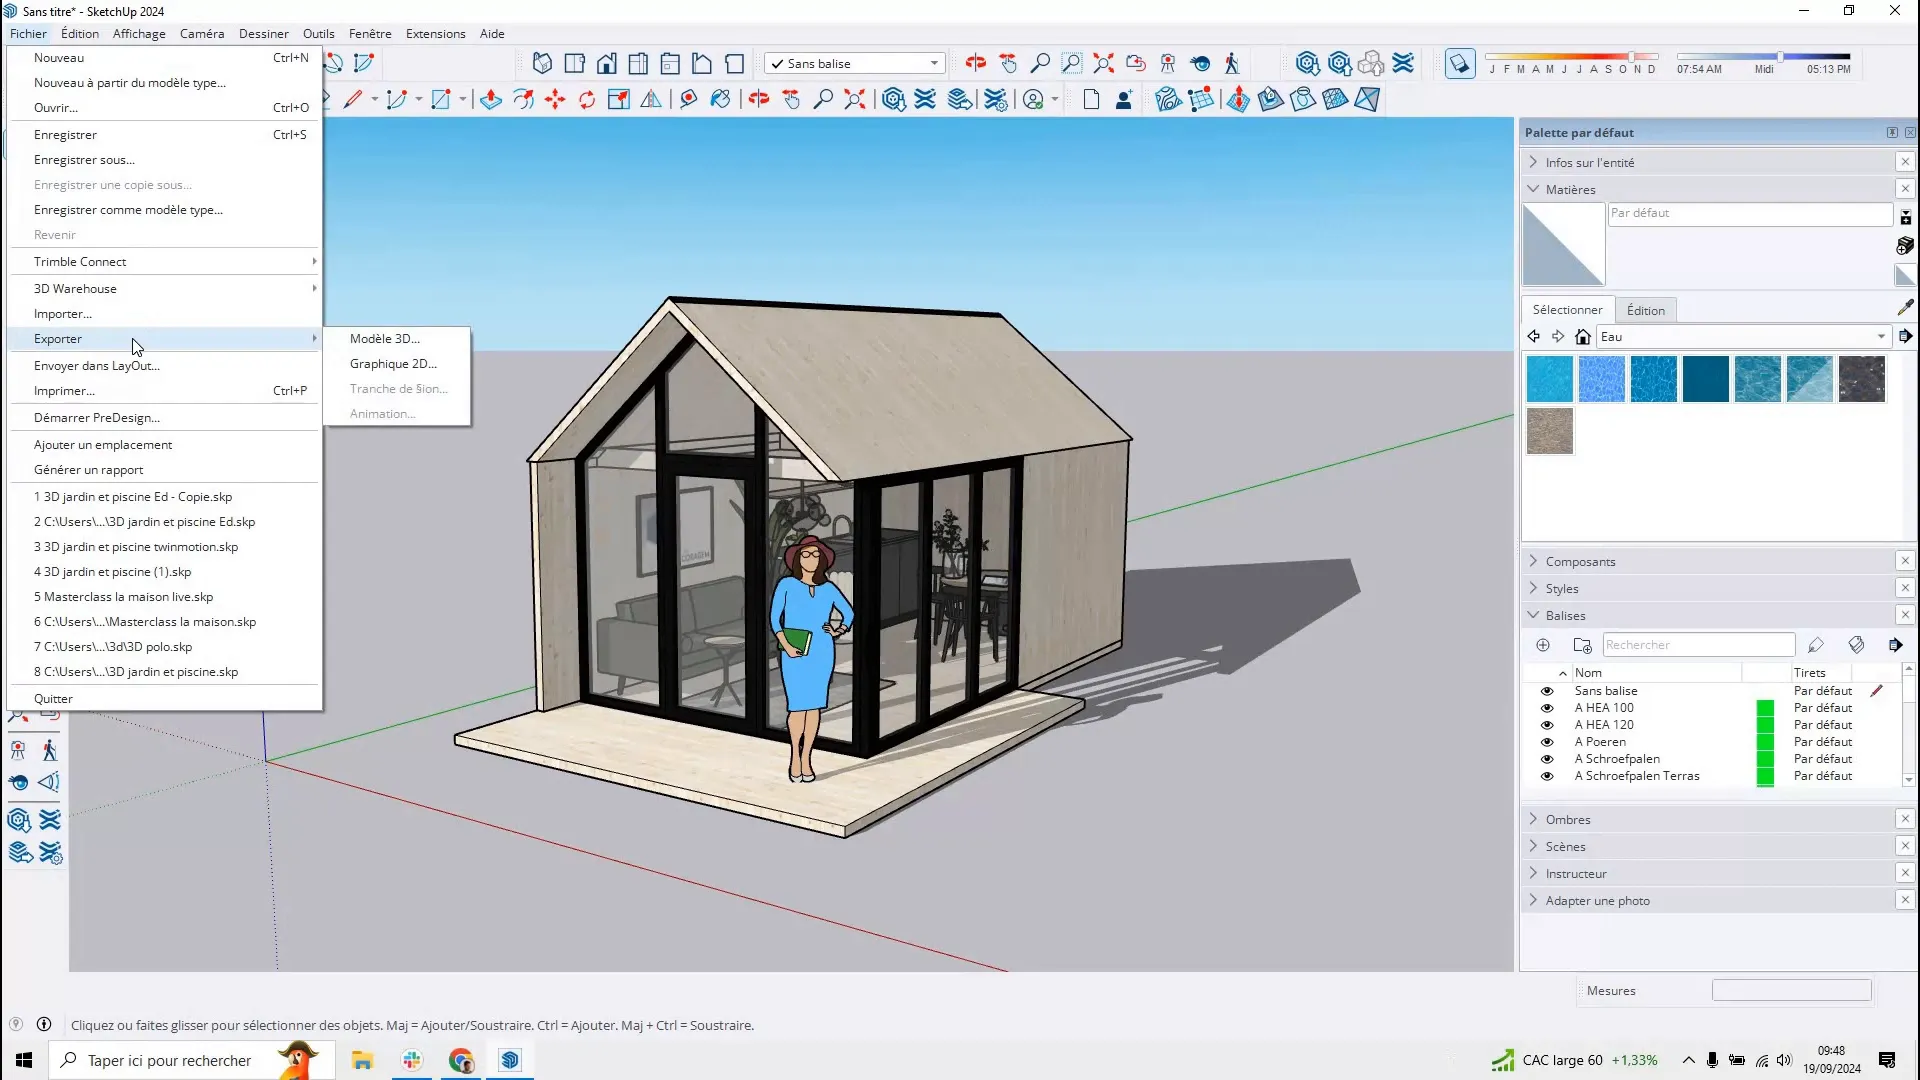1920x1080 pixels.
Task: Expand the Infos sur l'entité panel
Action: click(x=1534, y=162)
